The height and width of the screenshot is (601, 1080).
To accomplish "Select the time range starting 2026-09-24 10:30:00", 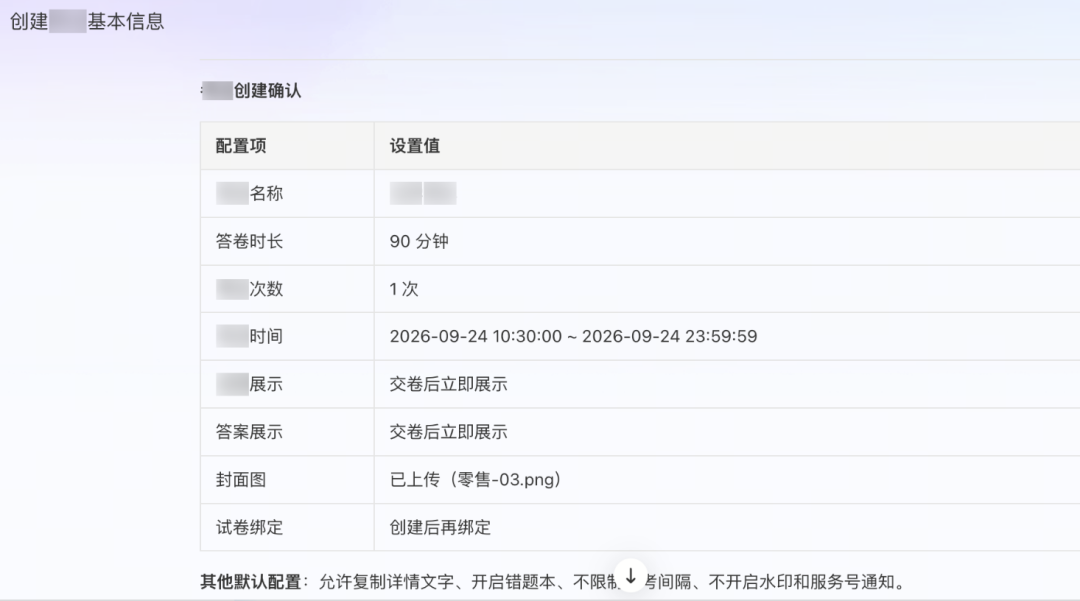I will pos(573,337).
